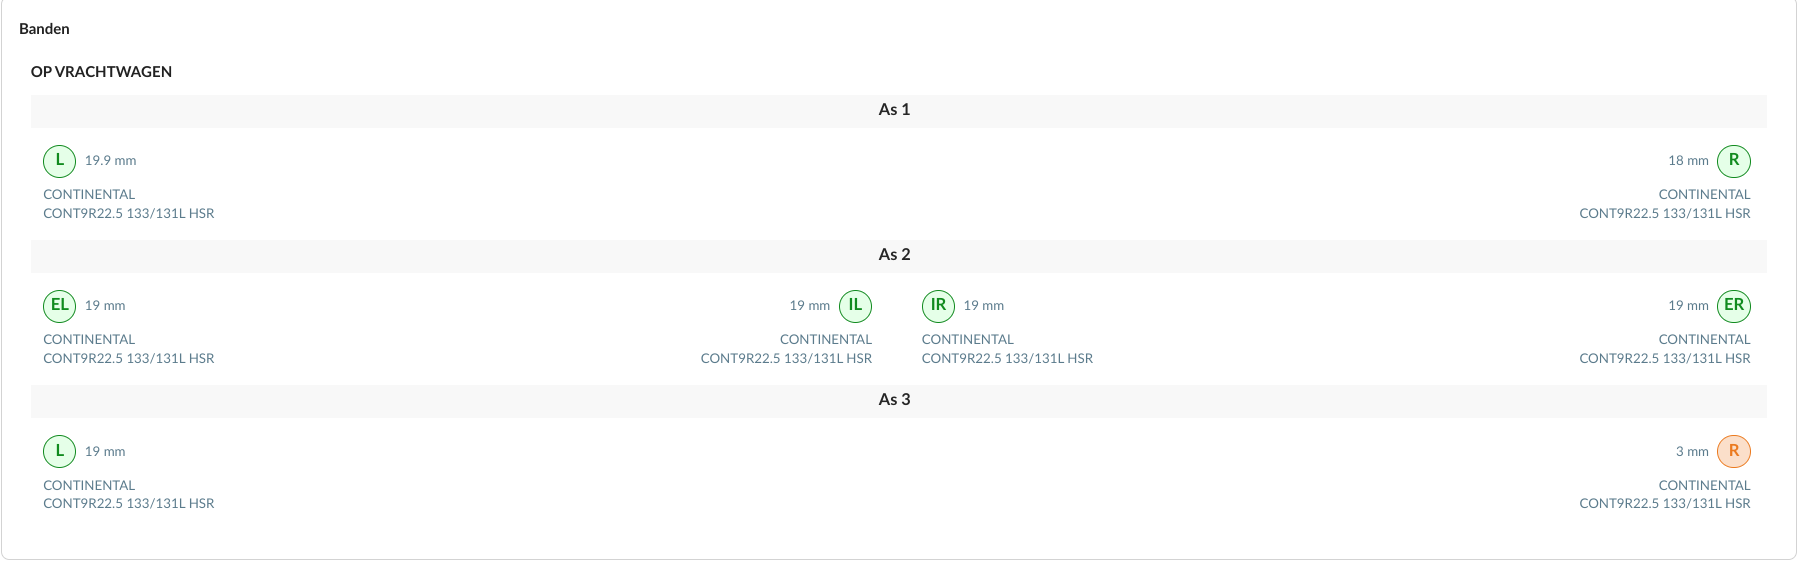Select the orange As 3 right tire badge
This screenshot has height=565, width=1806.
coord(1734,452)
